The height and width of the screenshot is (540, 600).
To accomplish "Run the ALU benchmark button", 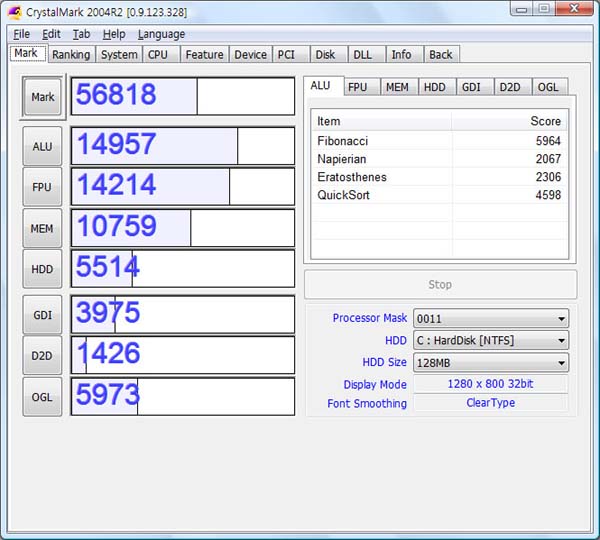I will coord(42,146).
